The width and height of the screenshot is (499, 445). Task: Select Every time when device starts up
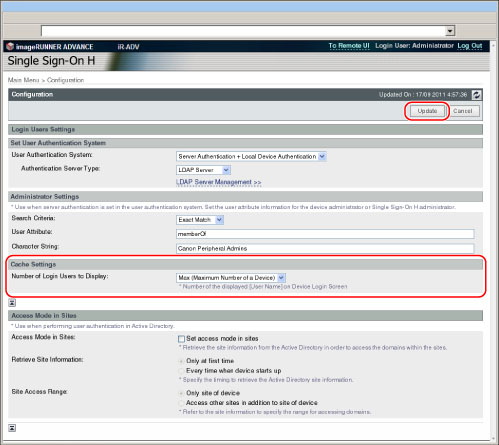coord(181,371)
